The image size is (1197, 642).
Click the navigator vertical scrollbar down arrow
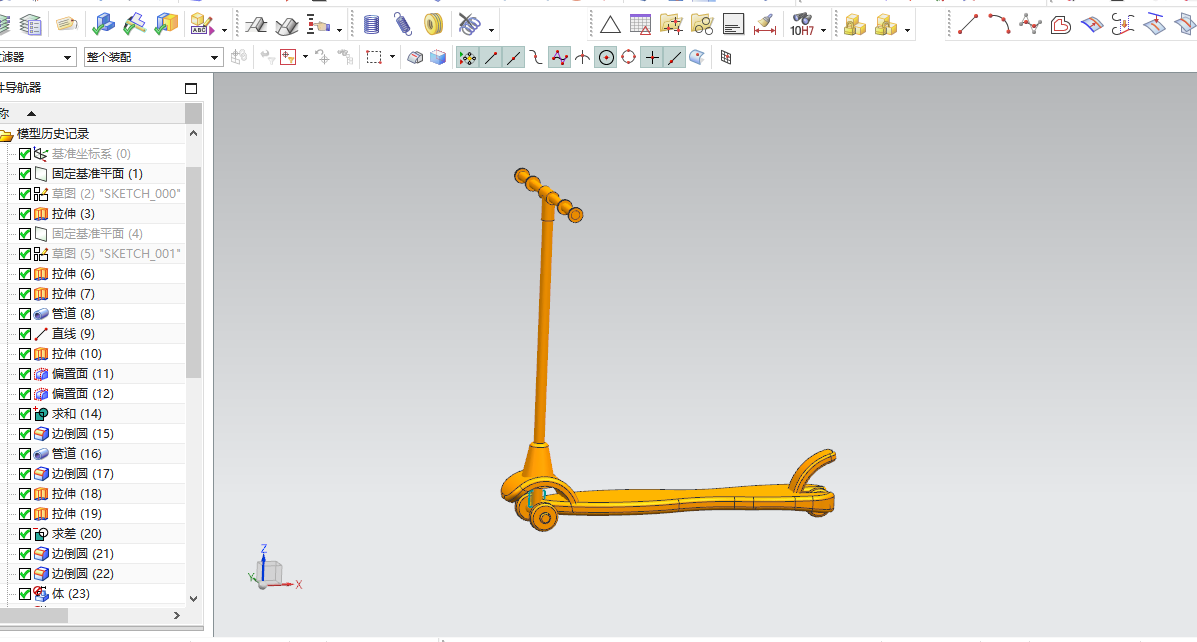[x=193, y=598]
